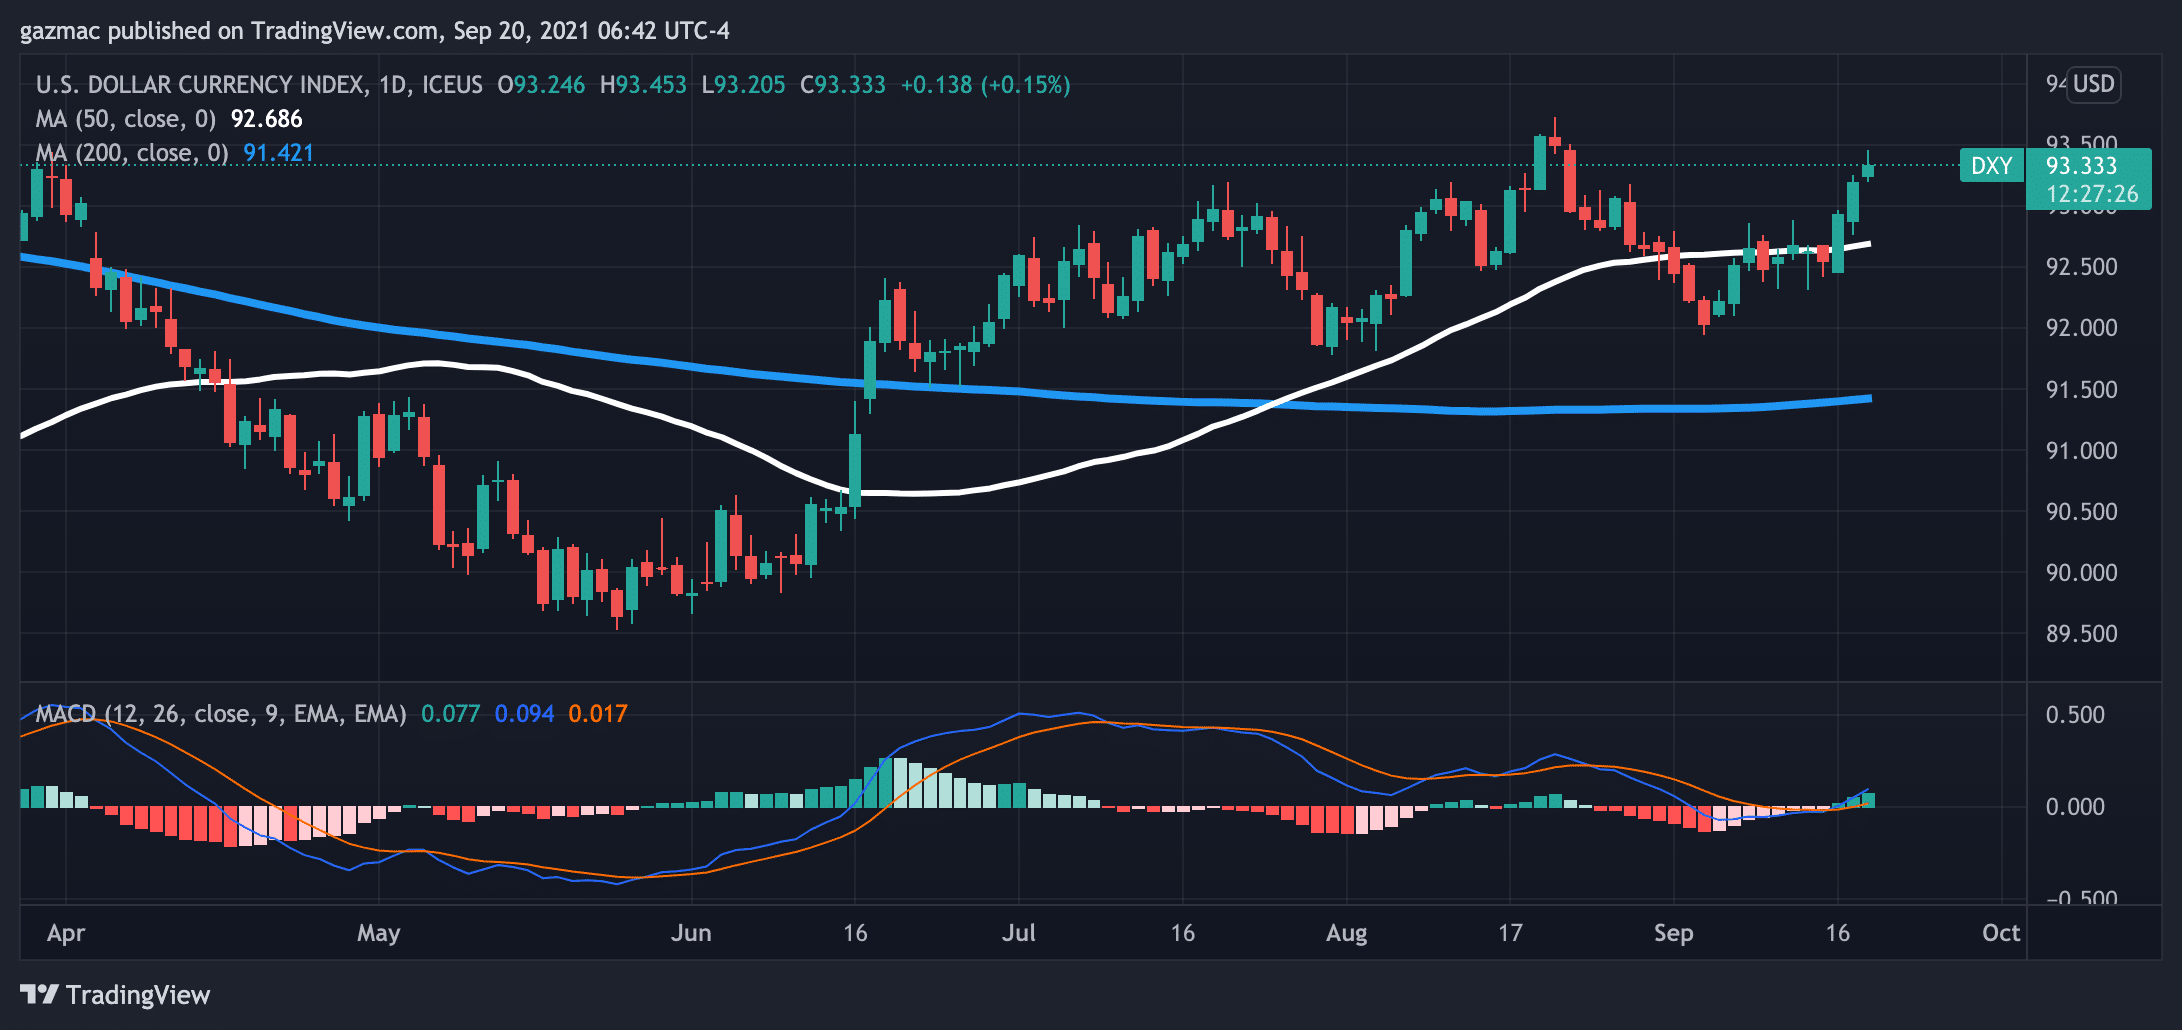Click the TradingView logo at bottom left
Viewport: 2182px width, 1030px height.
[114, 995]
